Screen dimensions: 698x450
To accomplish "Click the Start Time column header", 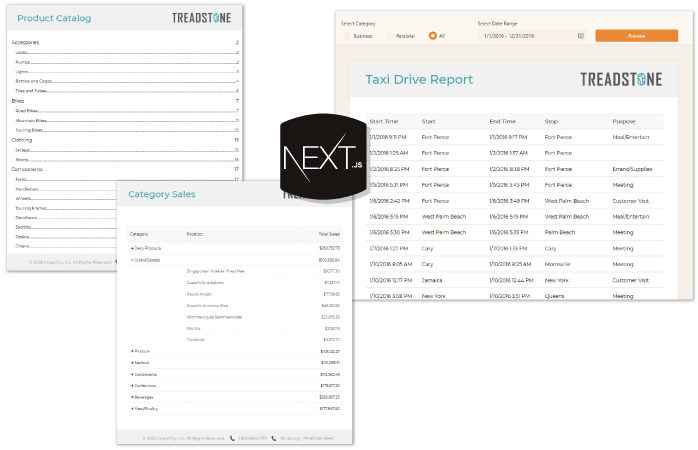I will pyautogui.click(x=384, y=122).
